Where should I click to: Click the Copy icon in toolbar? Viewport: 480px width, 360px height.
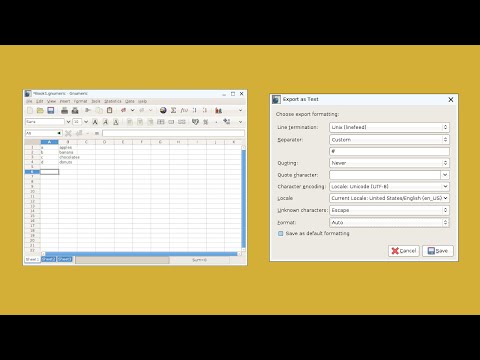click(x=99, y=110)
